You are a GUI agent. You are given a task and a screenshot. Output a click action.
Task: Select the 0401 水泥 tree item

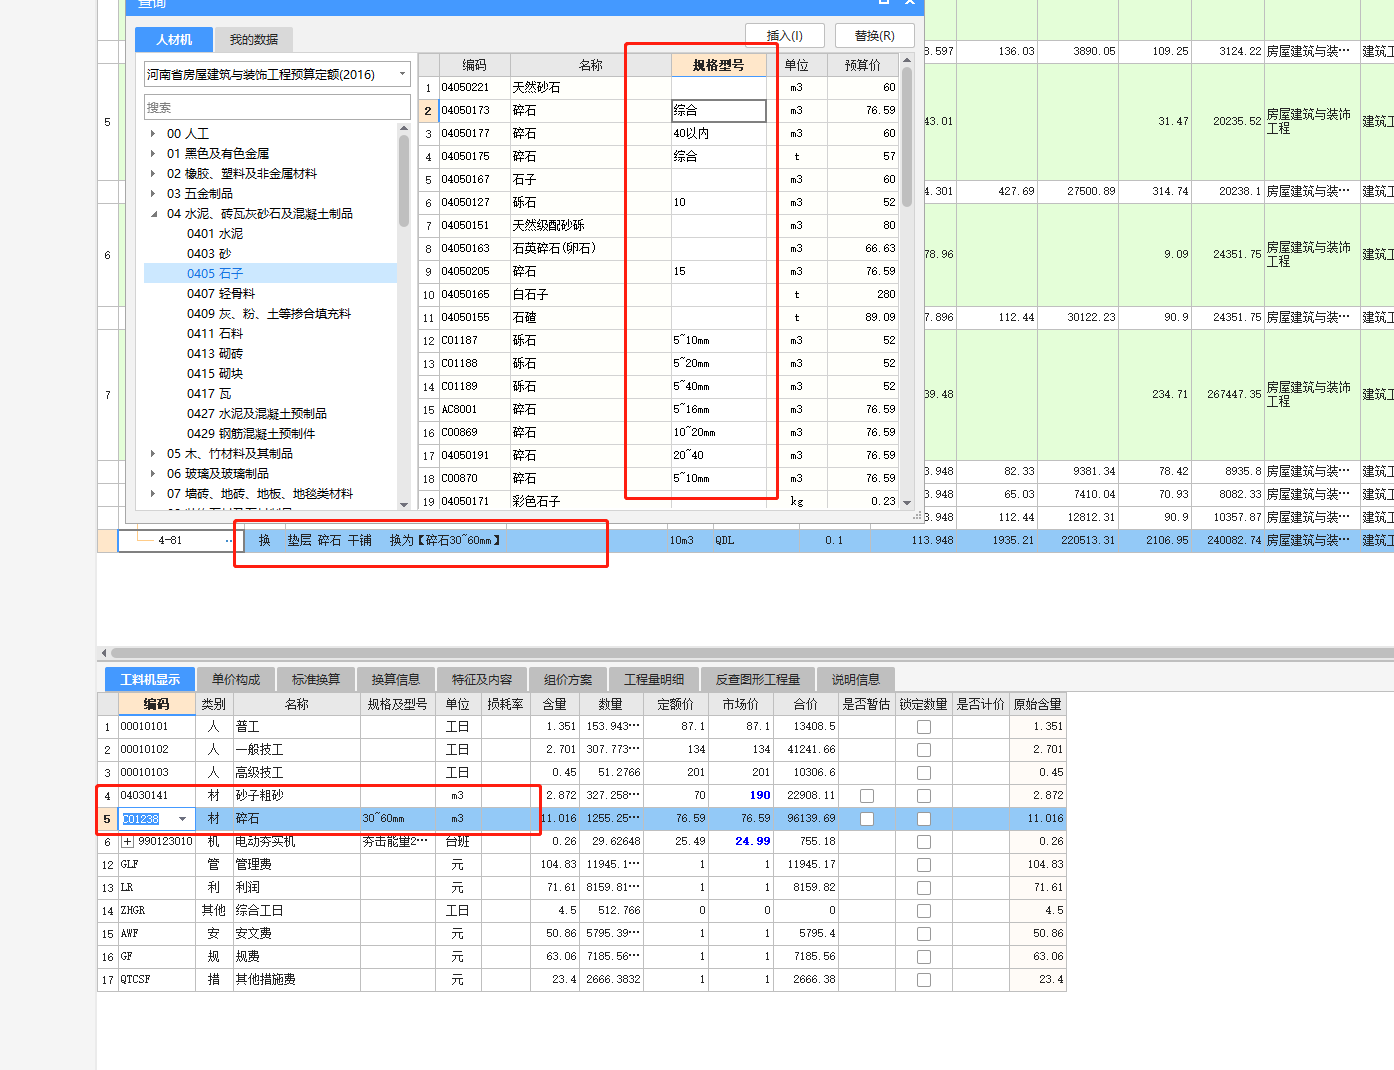coord(215,234)
